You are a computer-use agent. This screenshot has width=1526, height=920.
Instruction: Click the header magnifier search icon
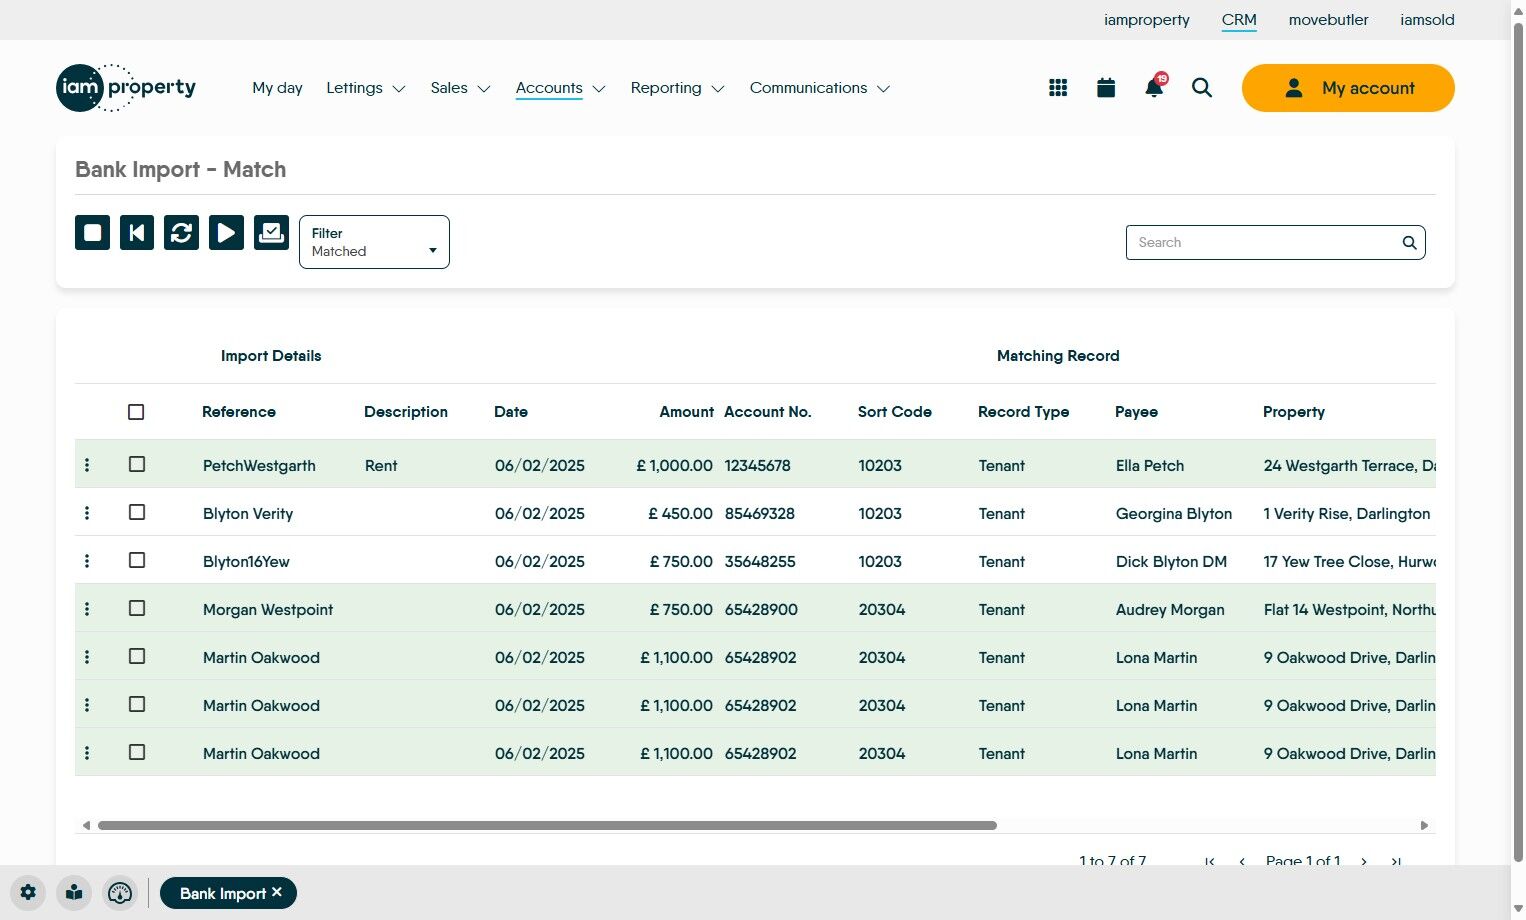point(1202,88)
